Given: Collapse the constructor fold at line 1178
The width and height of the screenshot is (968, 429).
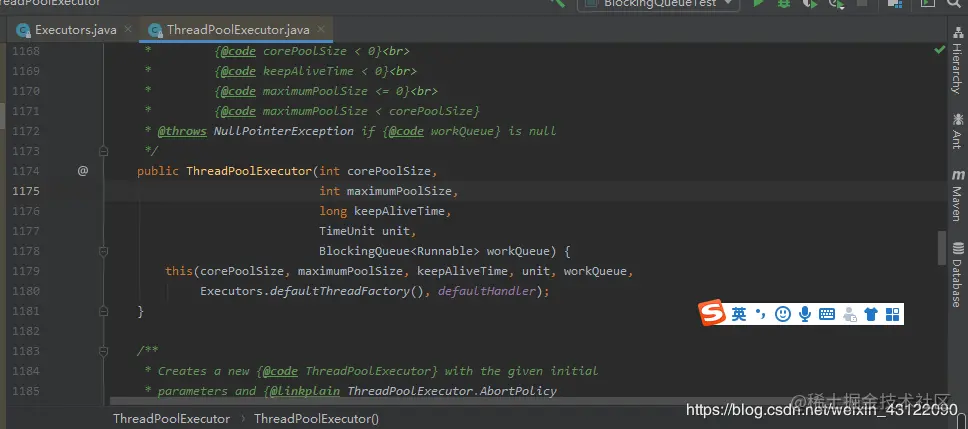Looking at the screenshot, I should click(103, 251).
